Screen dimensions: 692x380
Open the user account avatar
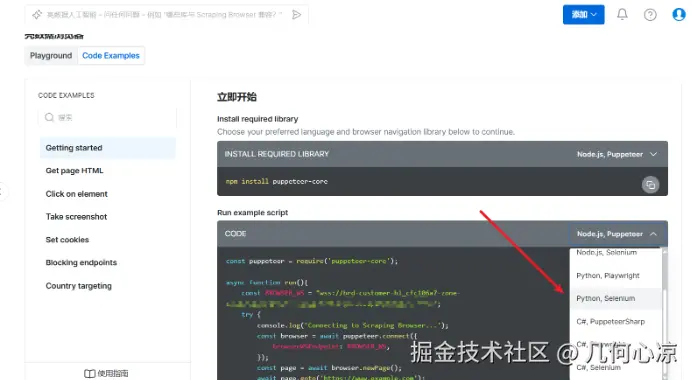point(678,15)
